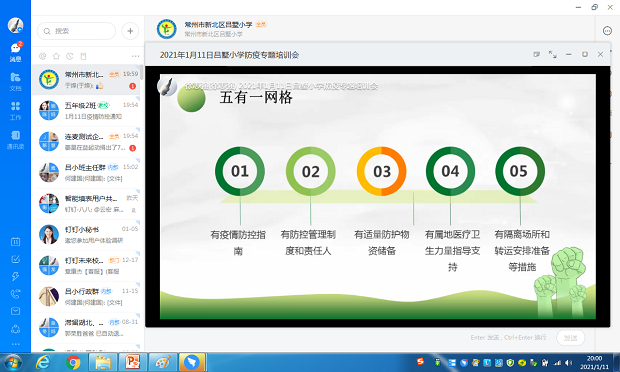620x372 pixels.
Task: Open the 连麦测试企... conversation
Action: pyautogui.click(x=87, y=142)
